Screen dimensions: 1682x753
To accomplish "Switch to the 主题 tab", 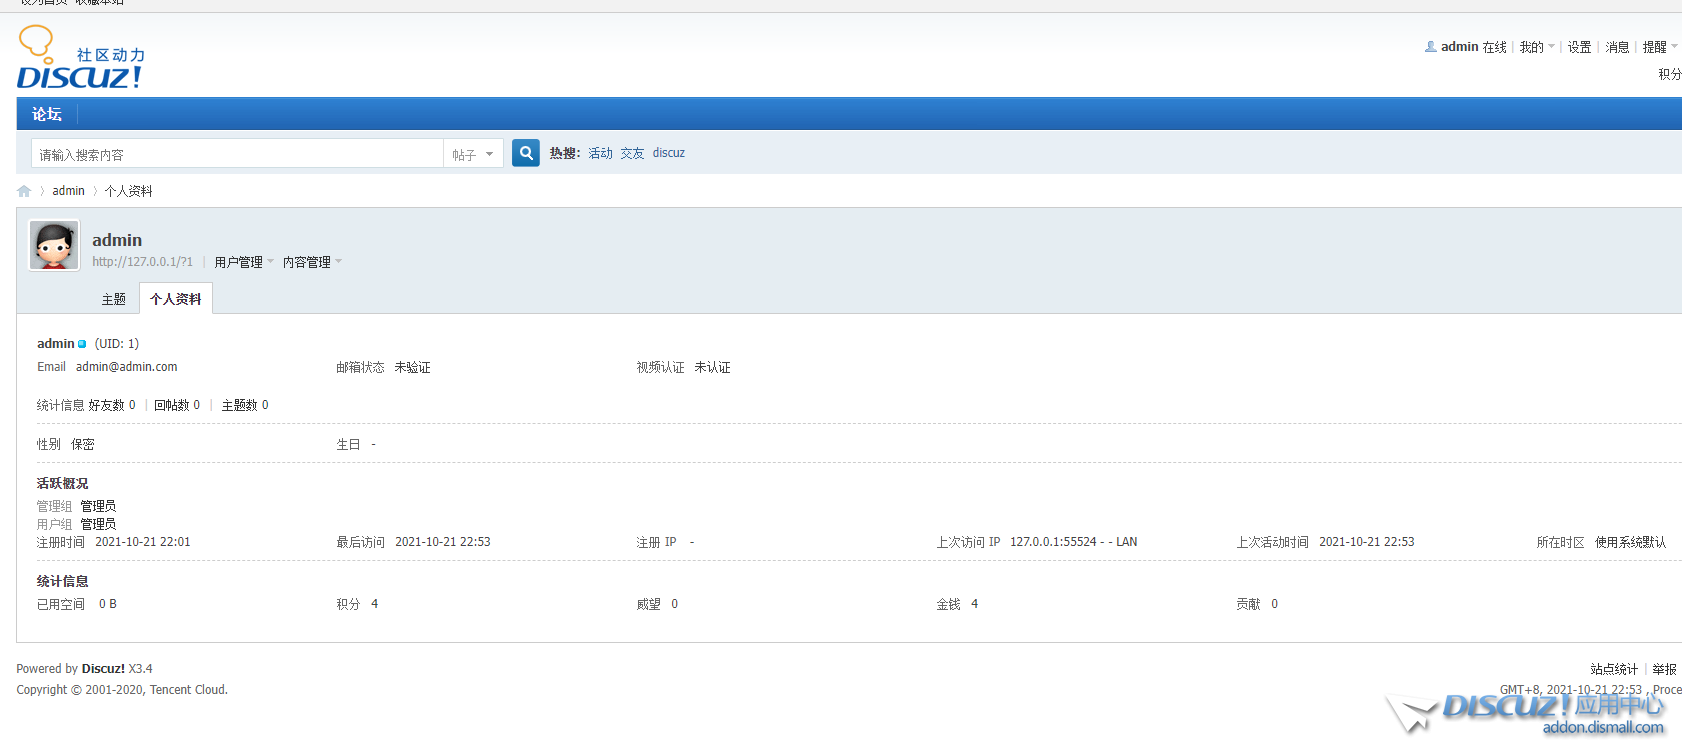I will coord(114,299).
